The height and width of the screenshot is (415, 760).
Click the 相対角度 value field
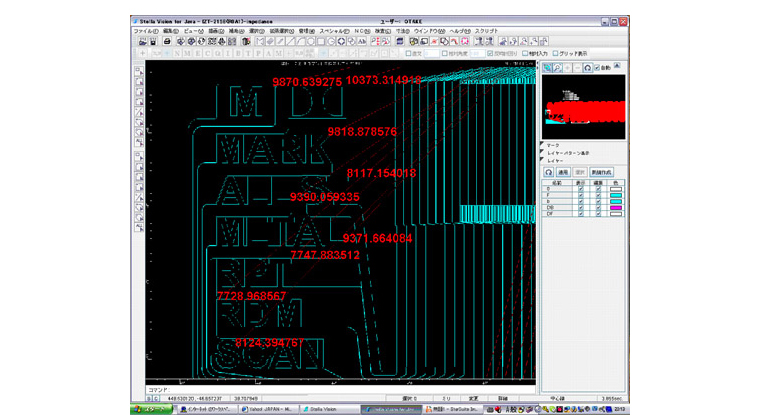click(x=477, y=53)
